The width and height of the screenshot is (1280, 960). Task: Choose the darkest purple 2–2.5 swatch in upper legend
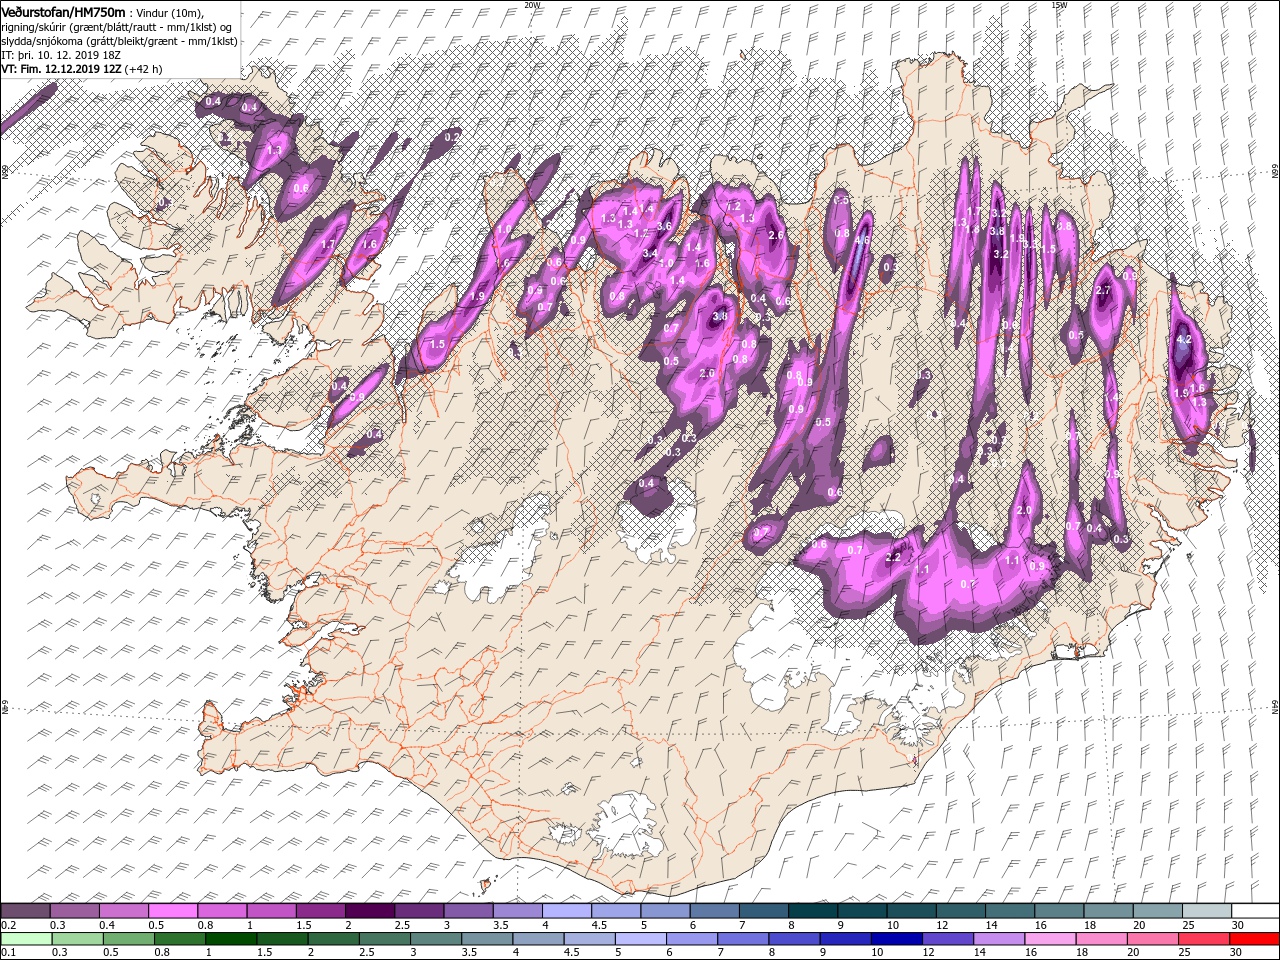369,911
